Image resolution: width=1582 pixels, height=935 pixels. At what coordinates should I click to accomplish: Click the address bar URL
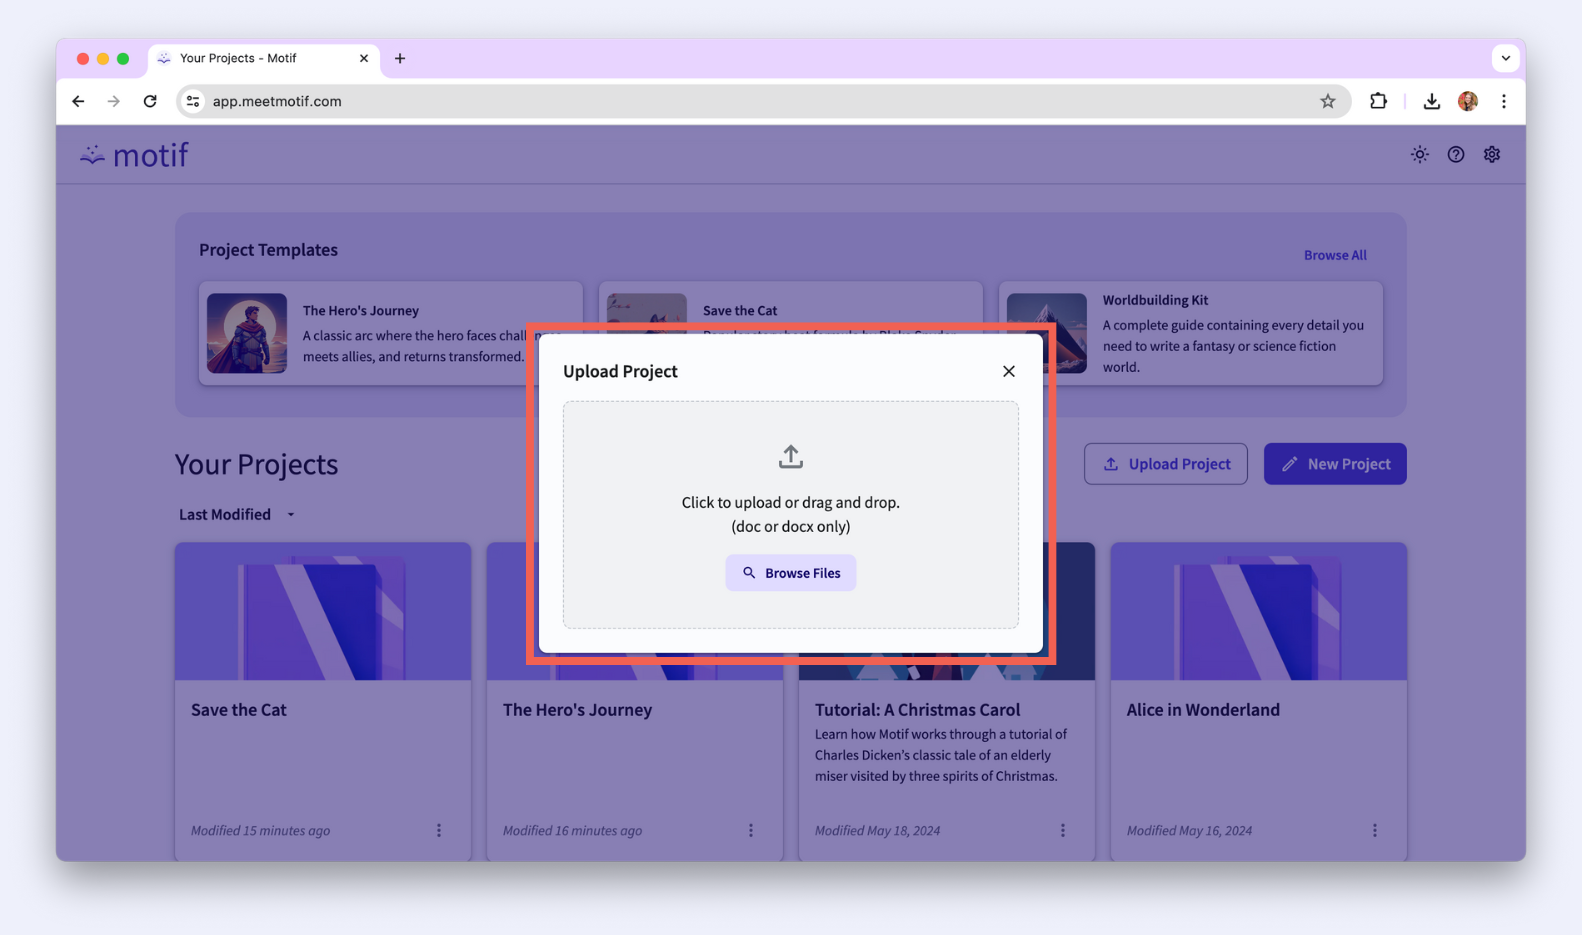coord(277,101)
